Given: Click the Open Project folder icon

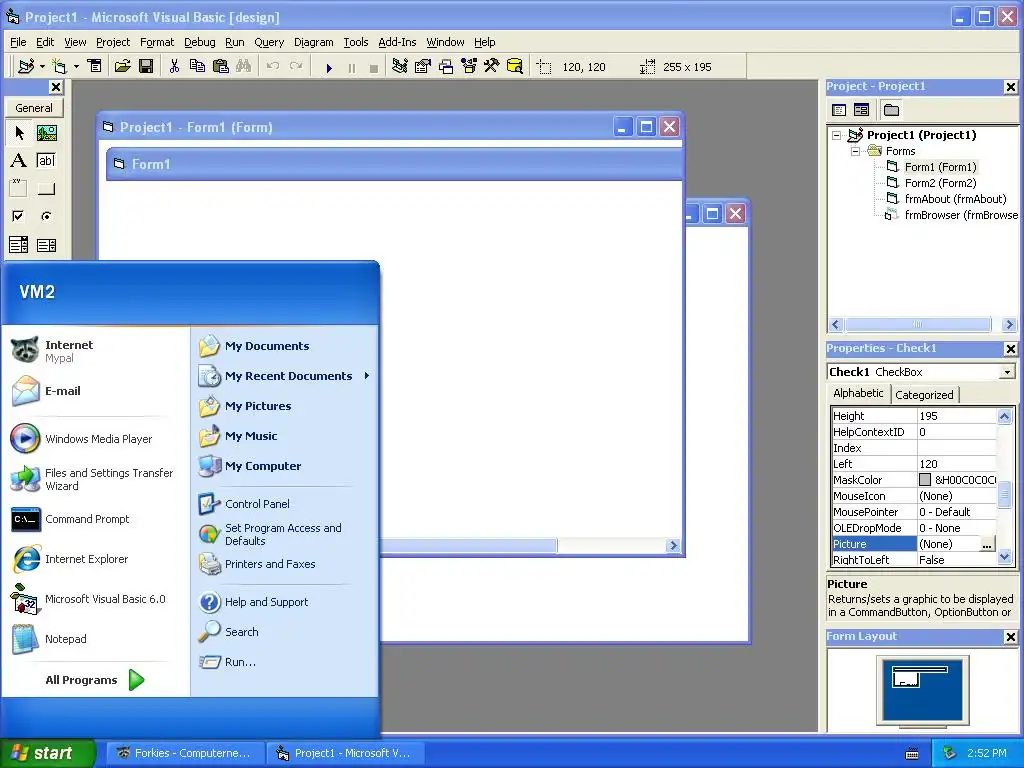Looking at the screenshot, I should (122, 67).
